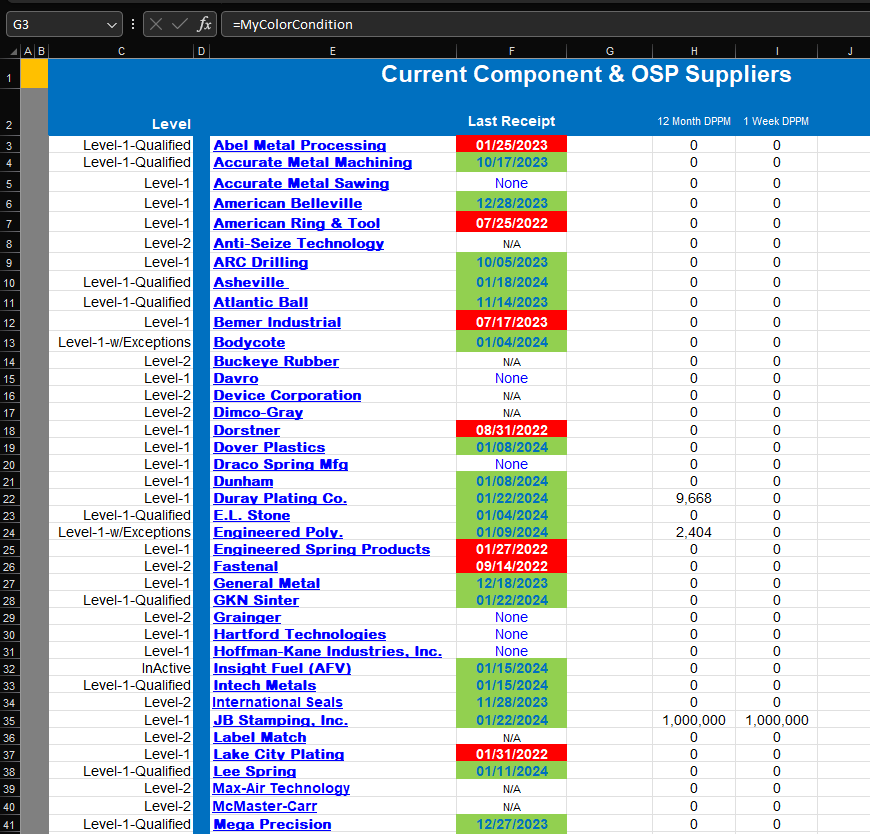The height and width of the screenshot is (834, 870).
Task: Select red date cell 01/25/2023
Action: (512, 145)
